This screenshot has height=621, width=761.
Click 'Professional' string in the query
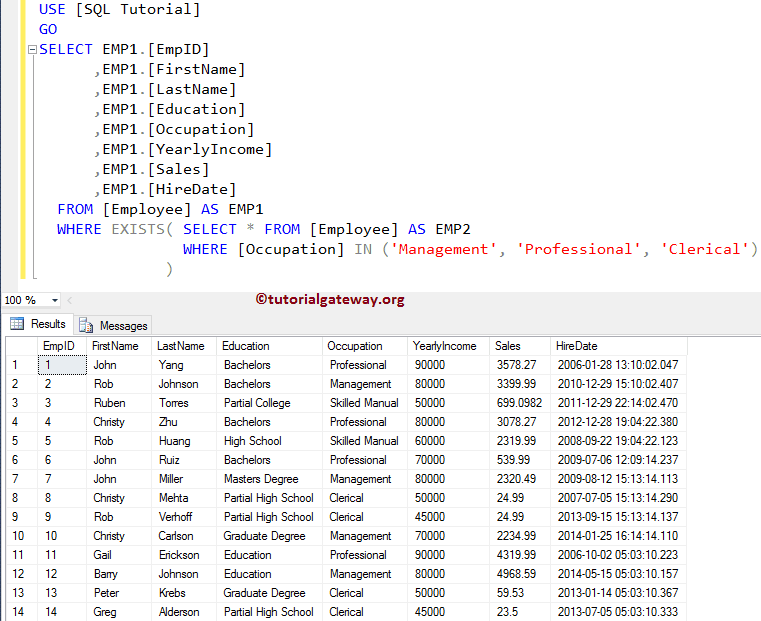tap(579, 249)
